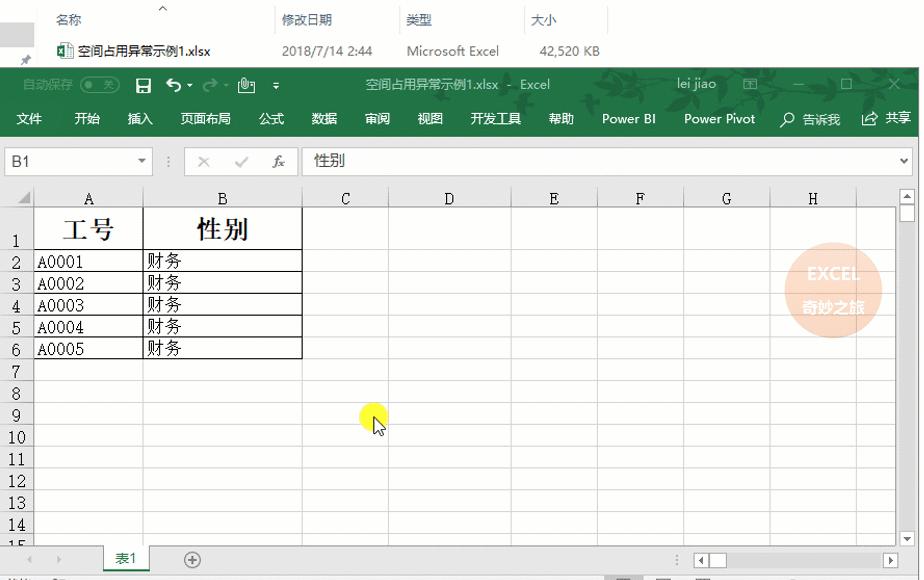Open the Power Pivot tab
Viewport: 924px width, 580px height.
[718, 118]
